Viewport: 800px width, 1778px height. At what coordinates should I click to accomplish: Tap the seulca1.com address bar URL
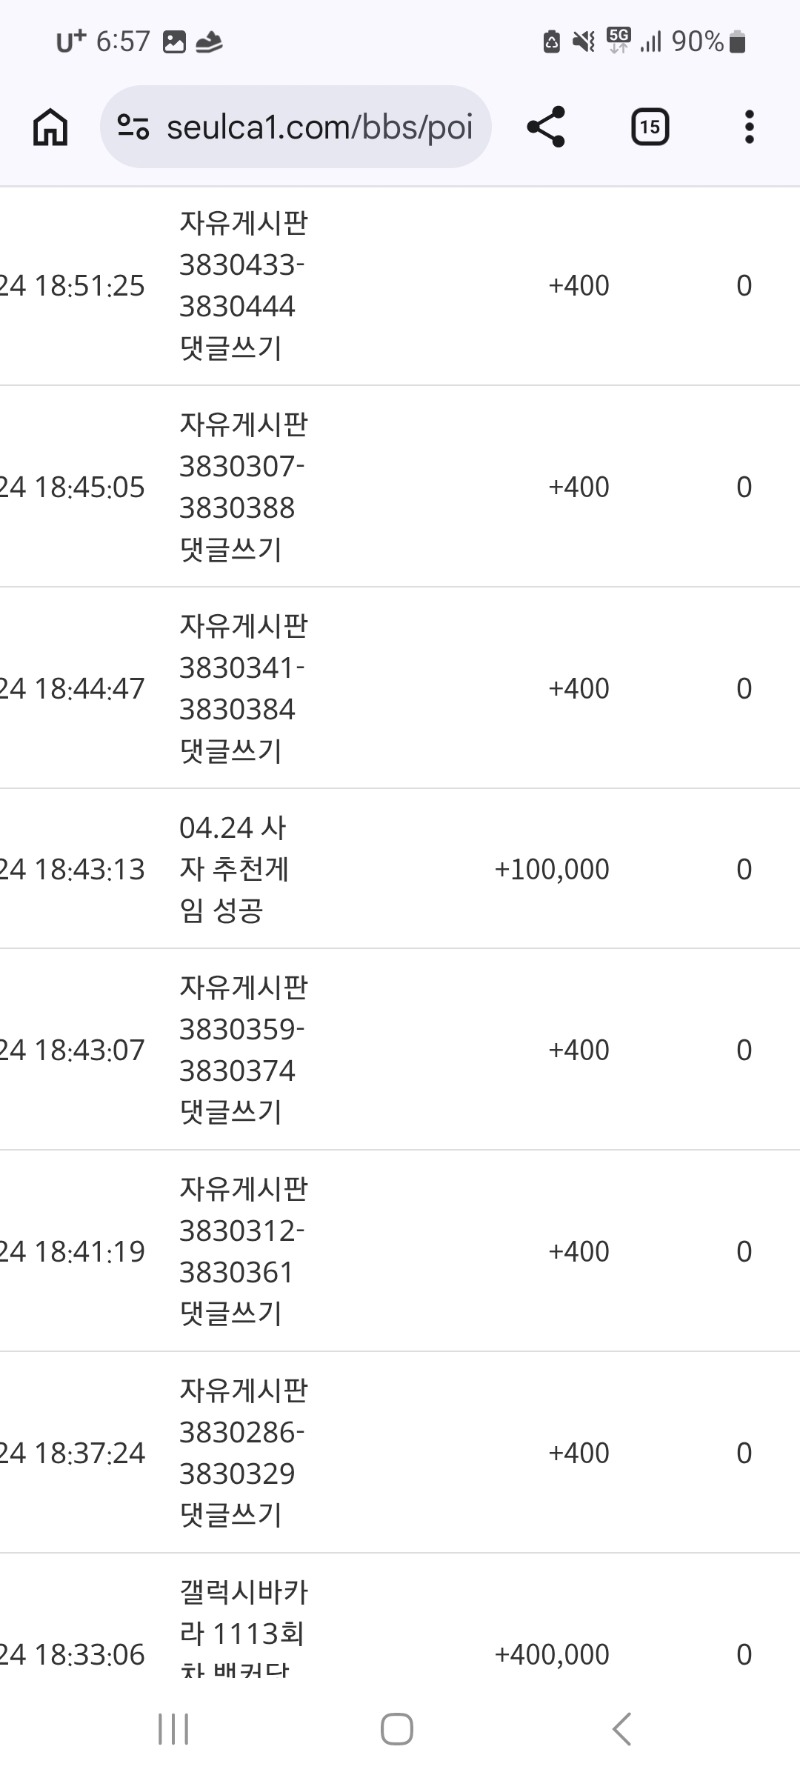(318, 127)
